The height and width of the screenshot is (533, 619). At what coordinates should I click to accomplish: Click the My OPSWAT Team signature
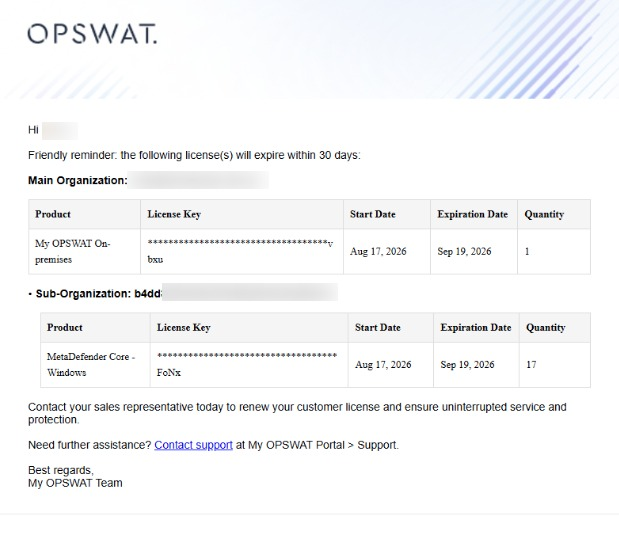point(75,483)
